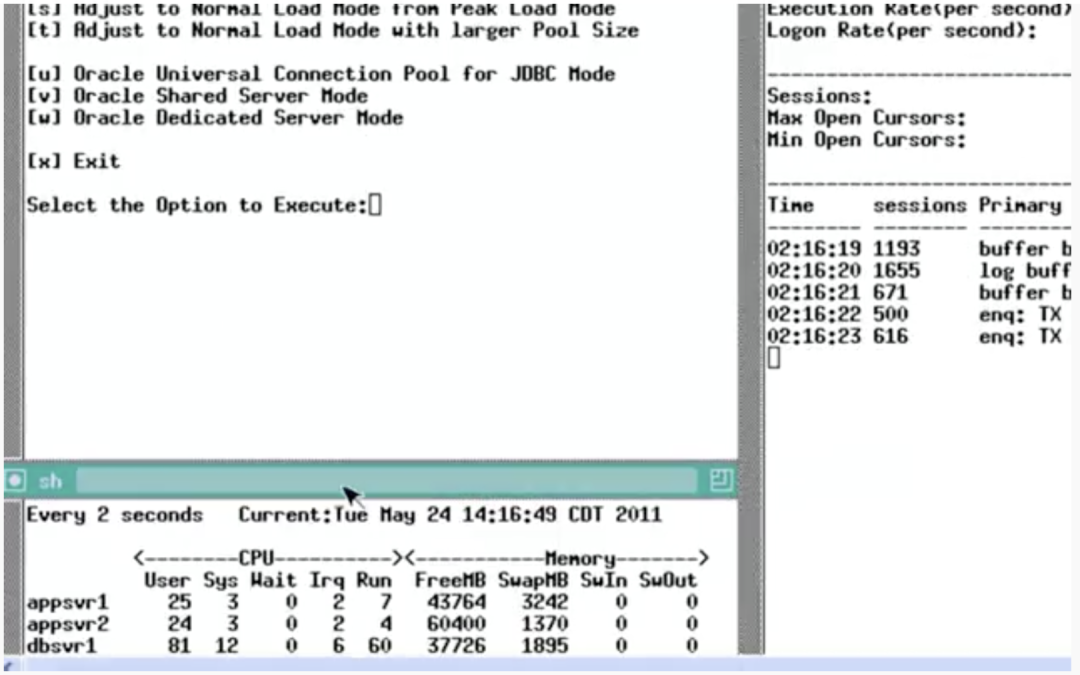Click the 'Sessions:' label in right pane
This screenshot has width=1080, height=675.
pos(820,96)
